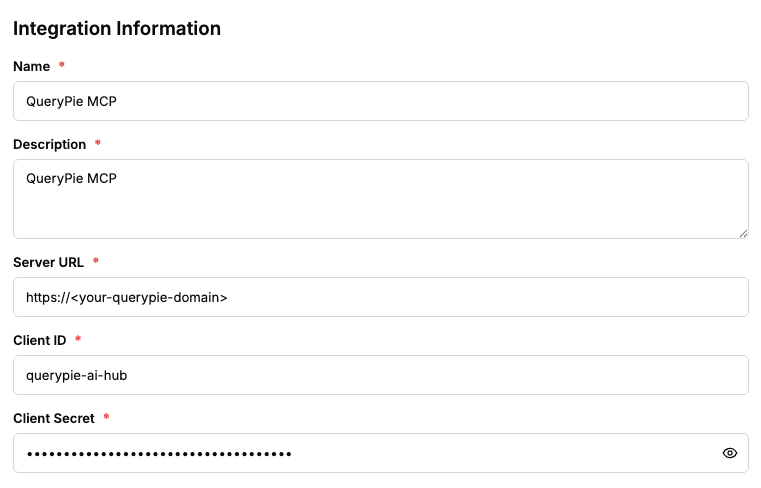Click the Client Secret label
This screenshot has width=761, height=488.
[54, 418]
